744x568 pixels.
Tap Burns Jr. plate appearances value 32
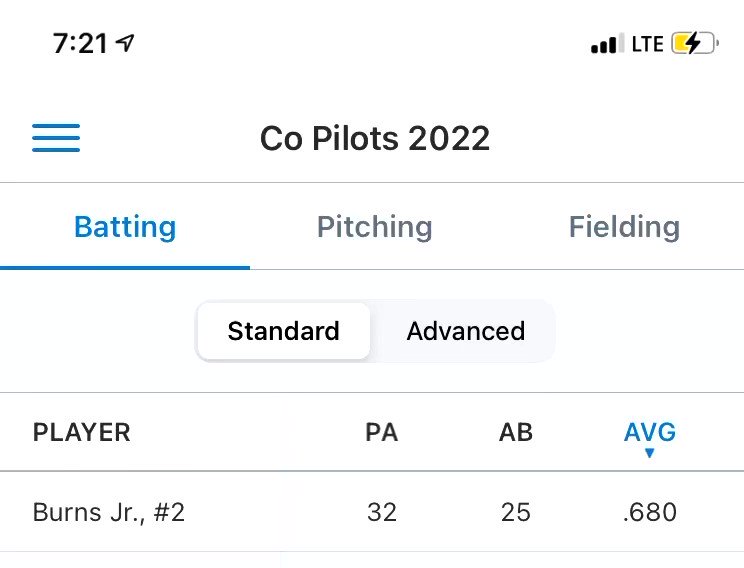(381, 512)
